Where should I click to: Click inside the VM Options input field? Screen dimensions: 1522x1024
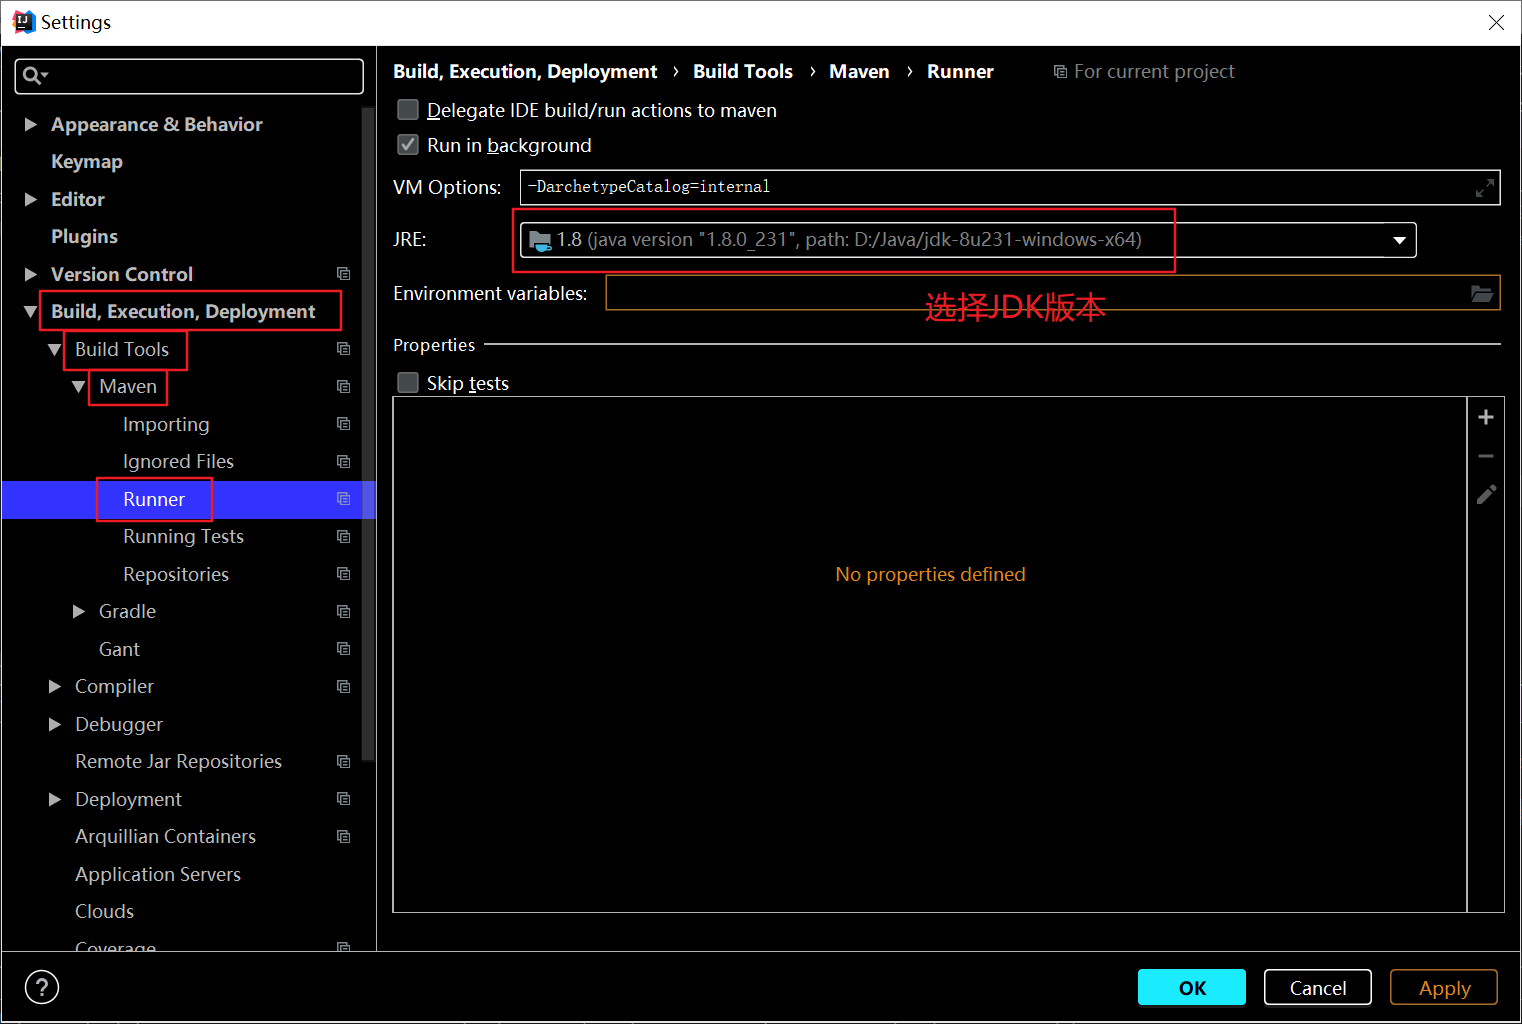coord(900,187)
